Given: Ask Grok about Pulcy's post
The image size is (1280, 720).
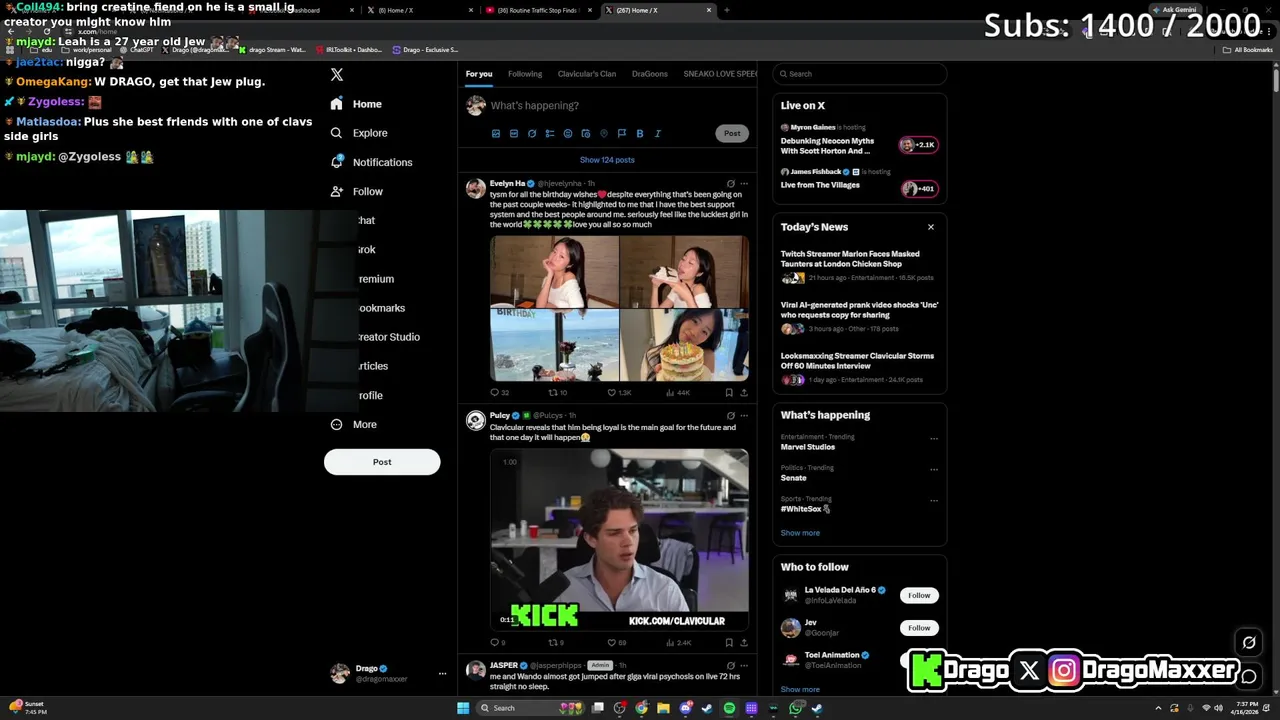Looking at the screenshot, I should point(731,415).
